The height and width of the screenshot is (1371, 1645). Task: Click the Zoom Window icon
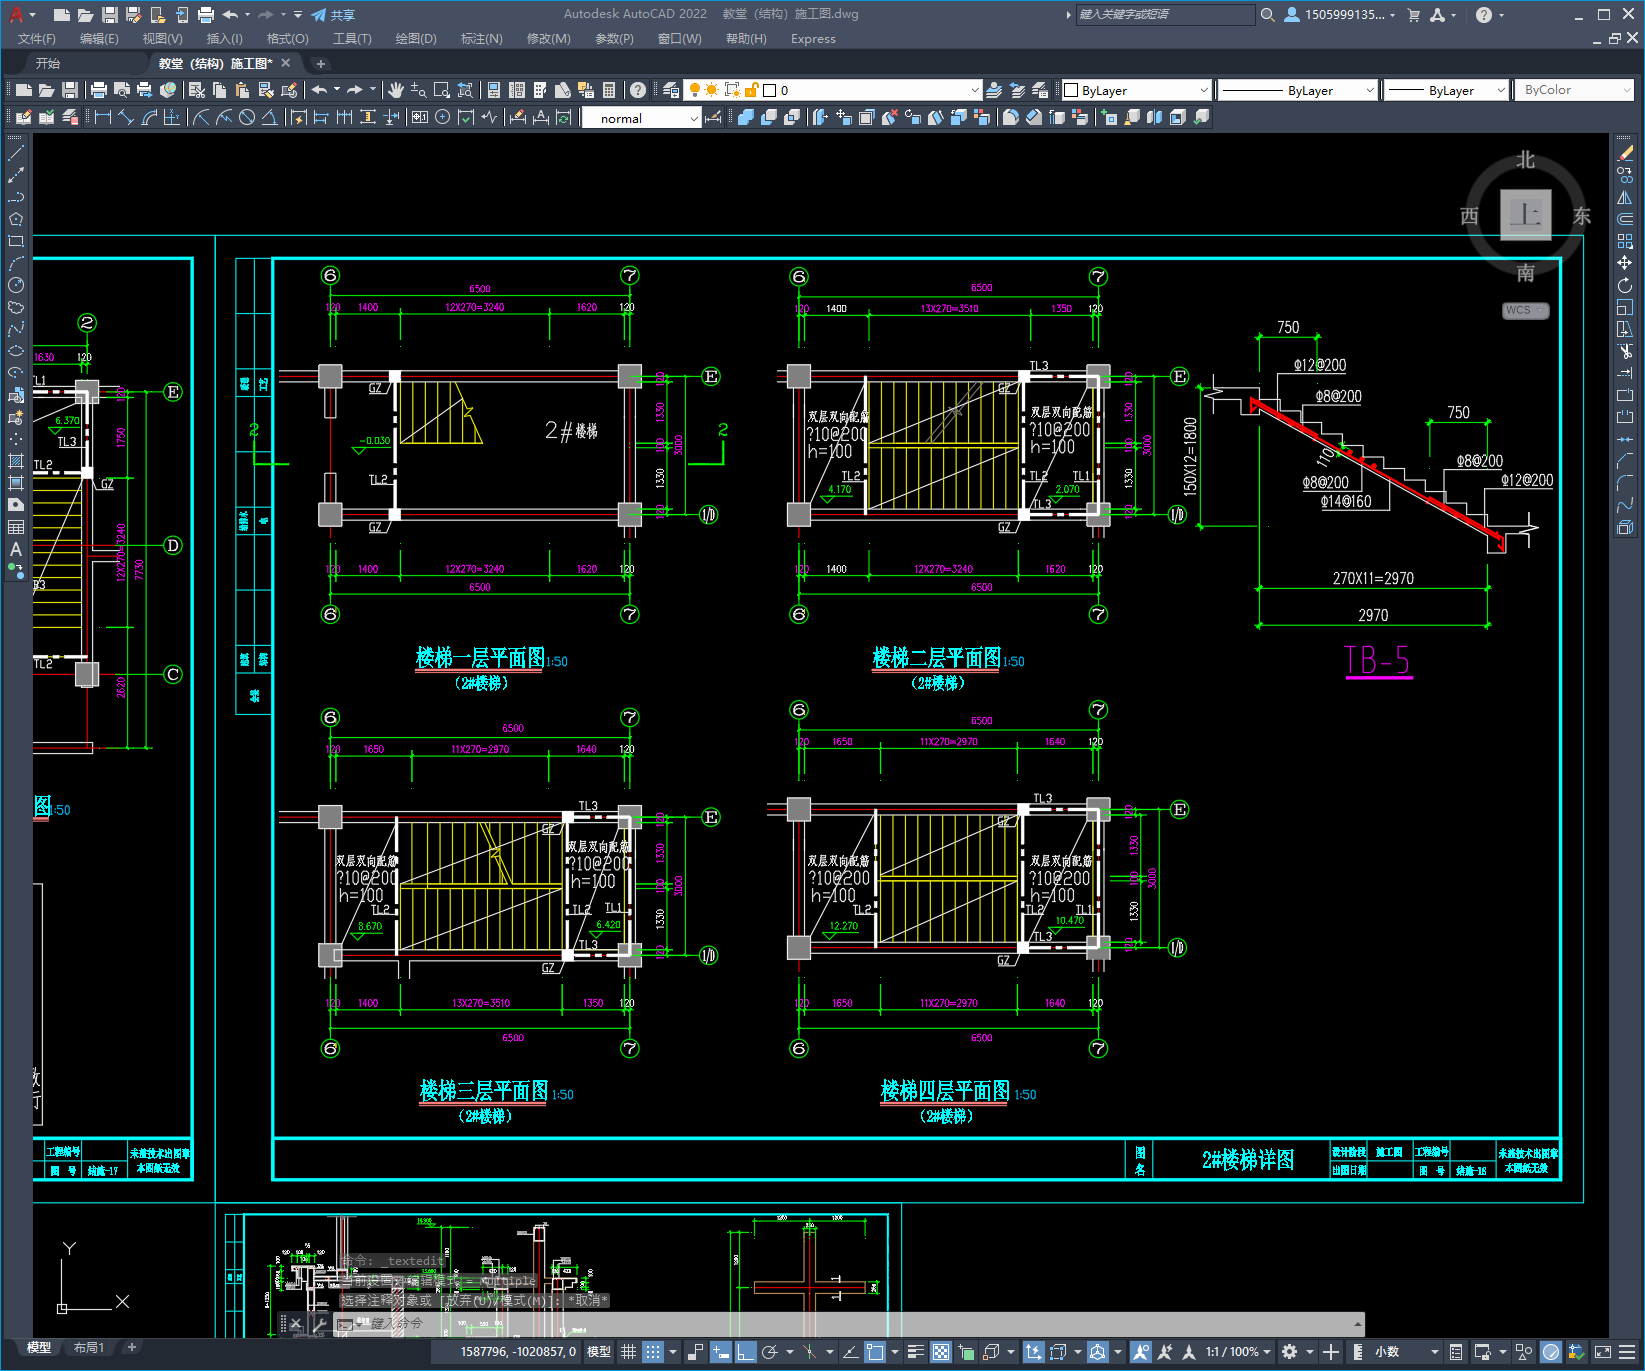click(442, 90)
